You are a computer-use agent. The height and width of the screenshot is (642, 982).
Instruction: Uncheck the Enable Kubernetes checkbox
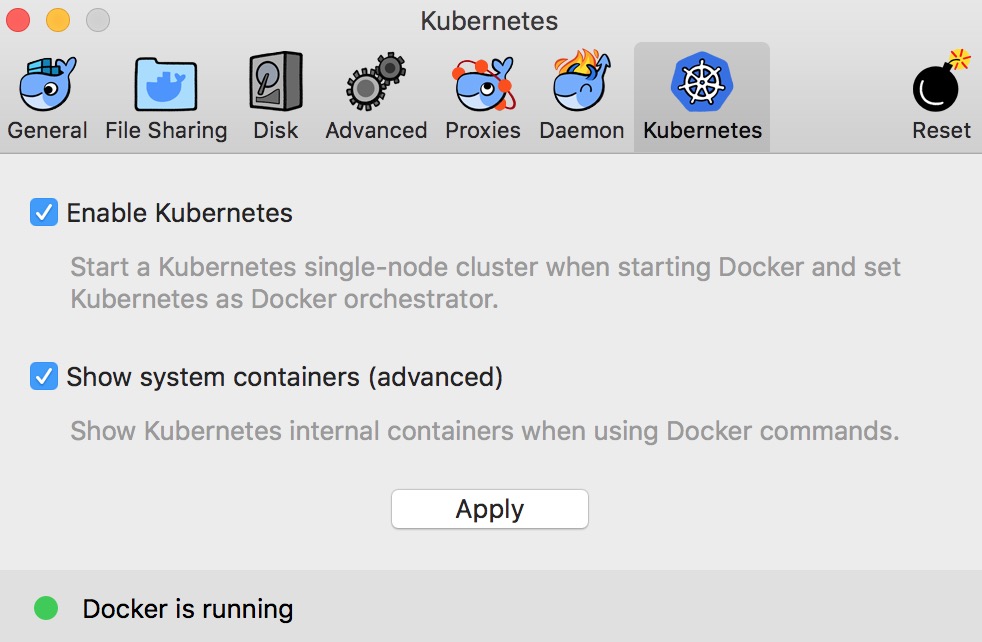point(44,212)
